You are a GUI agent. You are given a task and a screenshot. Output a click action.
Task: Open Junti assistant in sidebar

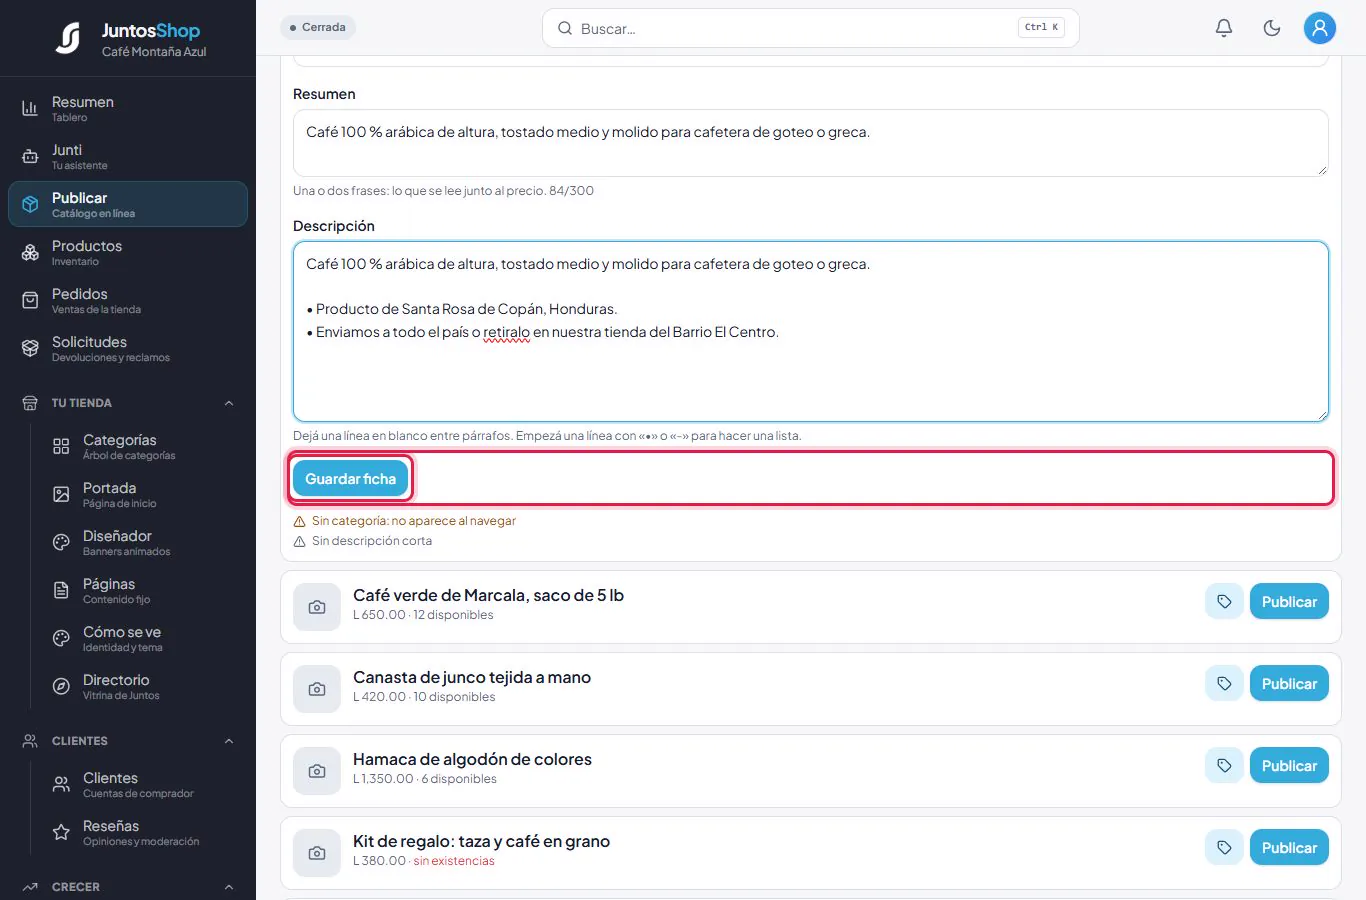point(128,156)
